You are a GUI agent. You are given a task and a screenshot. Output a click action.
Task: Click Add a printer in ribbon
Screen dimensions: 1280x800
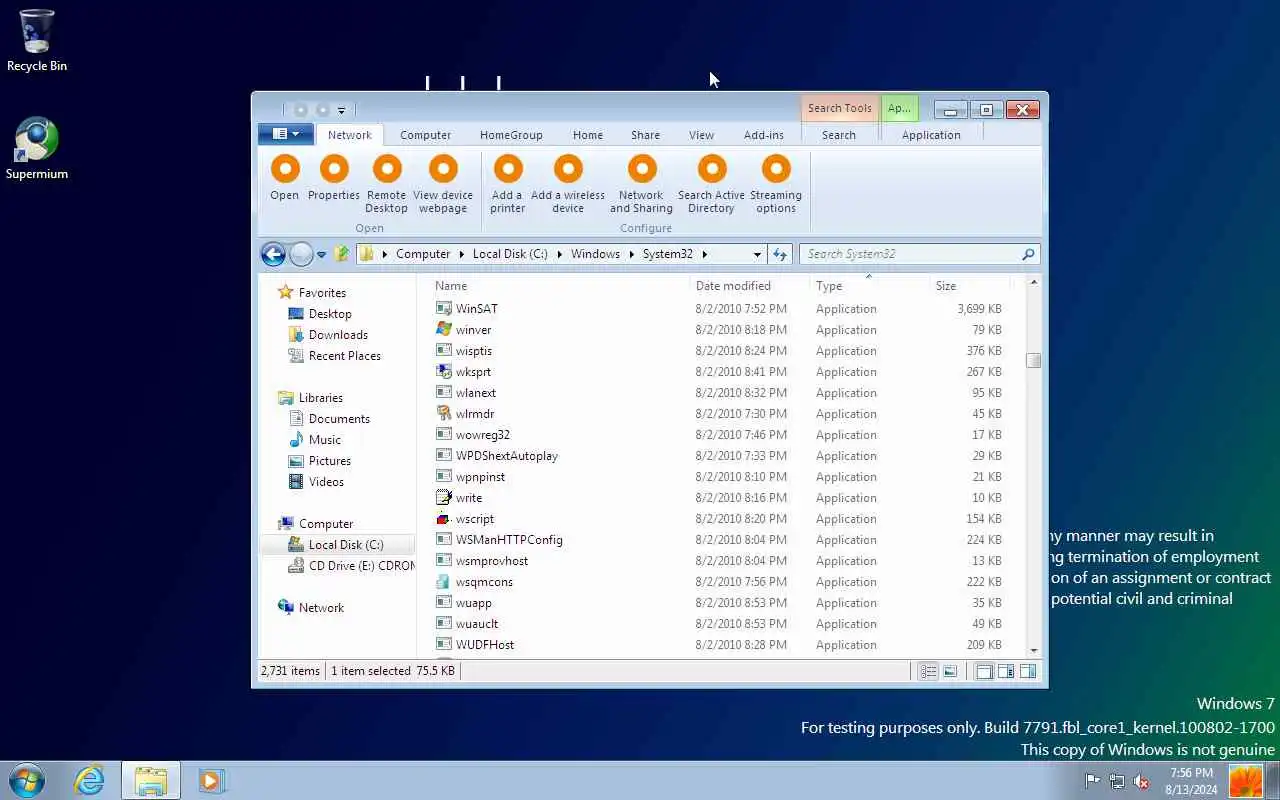click(x=507, y=184)
